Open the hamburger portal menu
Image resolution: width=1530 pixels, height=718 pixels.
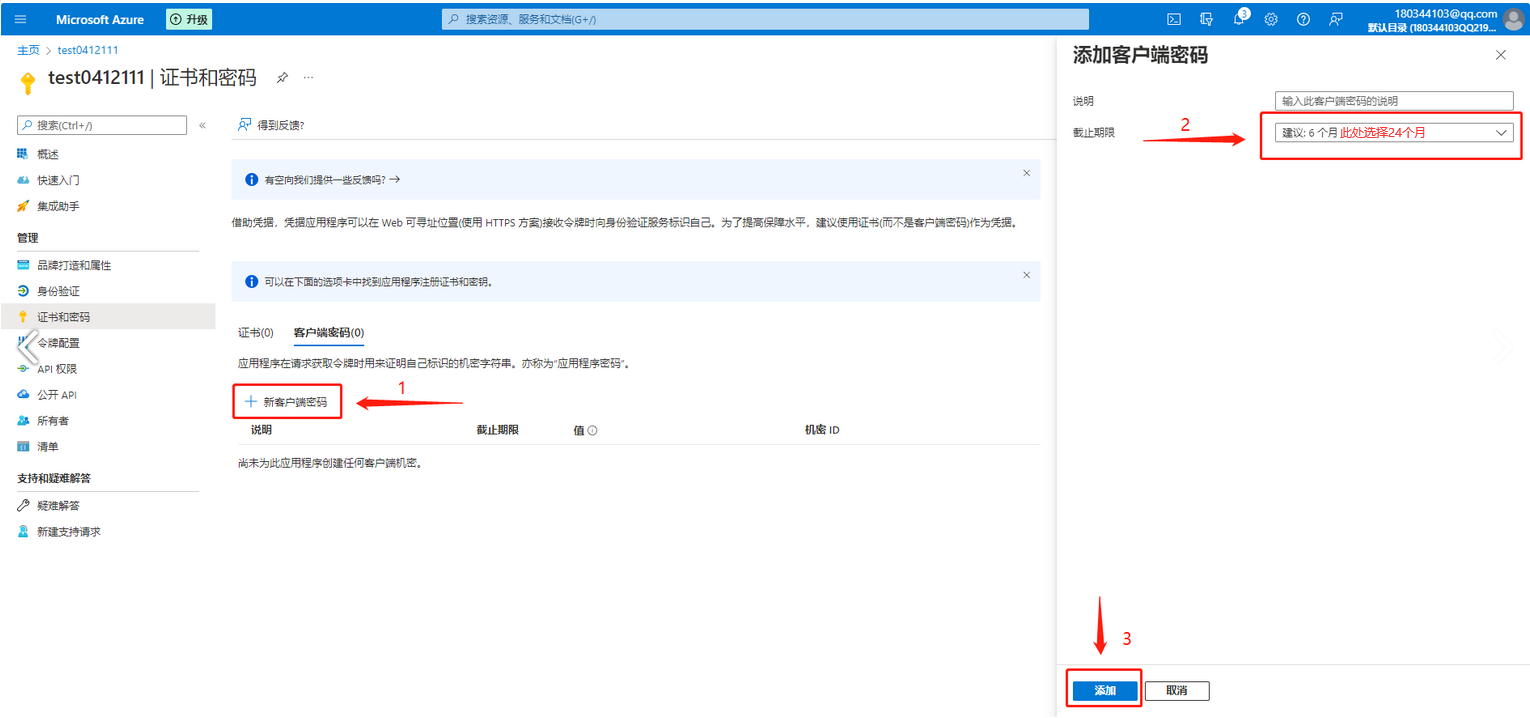pos(21,19)
